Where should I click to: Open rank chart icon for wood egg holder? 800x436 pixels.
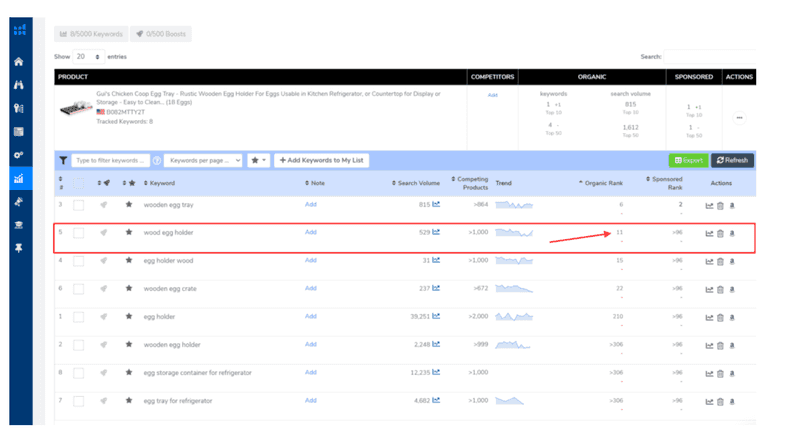pos(709,234)
